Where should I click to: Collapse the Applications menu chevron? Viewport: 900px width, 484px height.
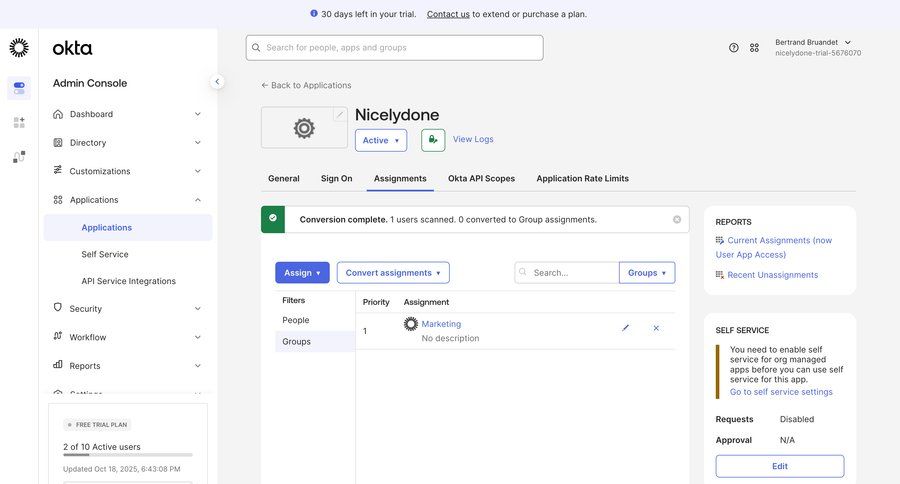click(x=197, y=200)
